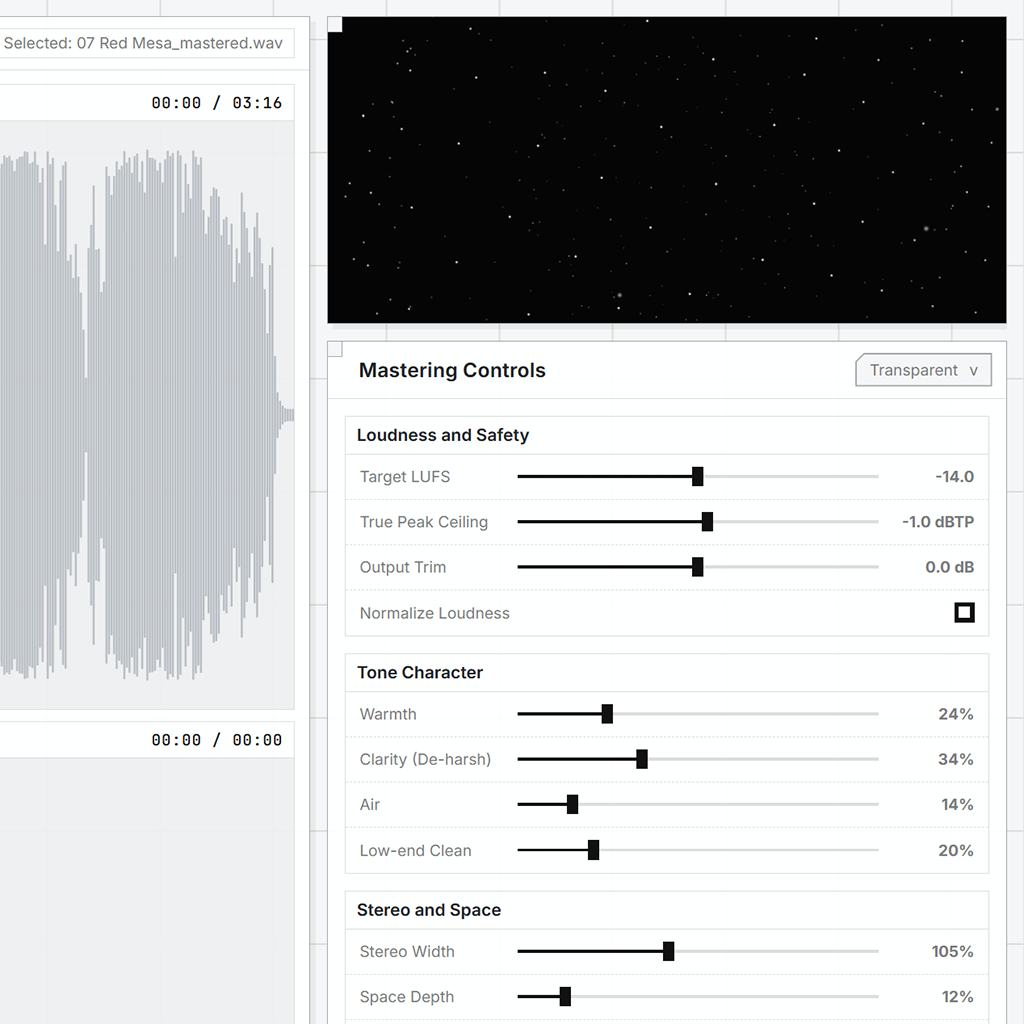1024x1024 pixels.
Task: Click the starfield visualizer preview
Action: click(x=667, y=170)
